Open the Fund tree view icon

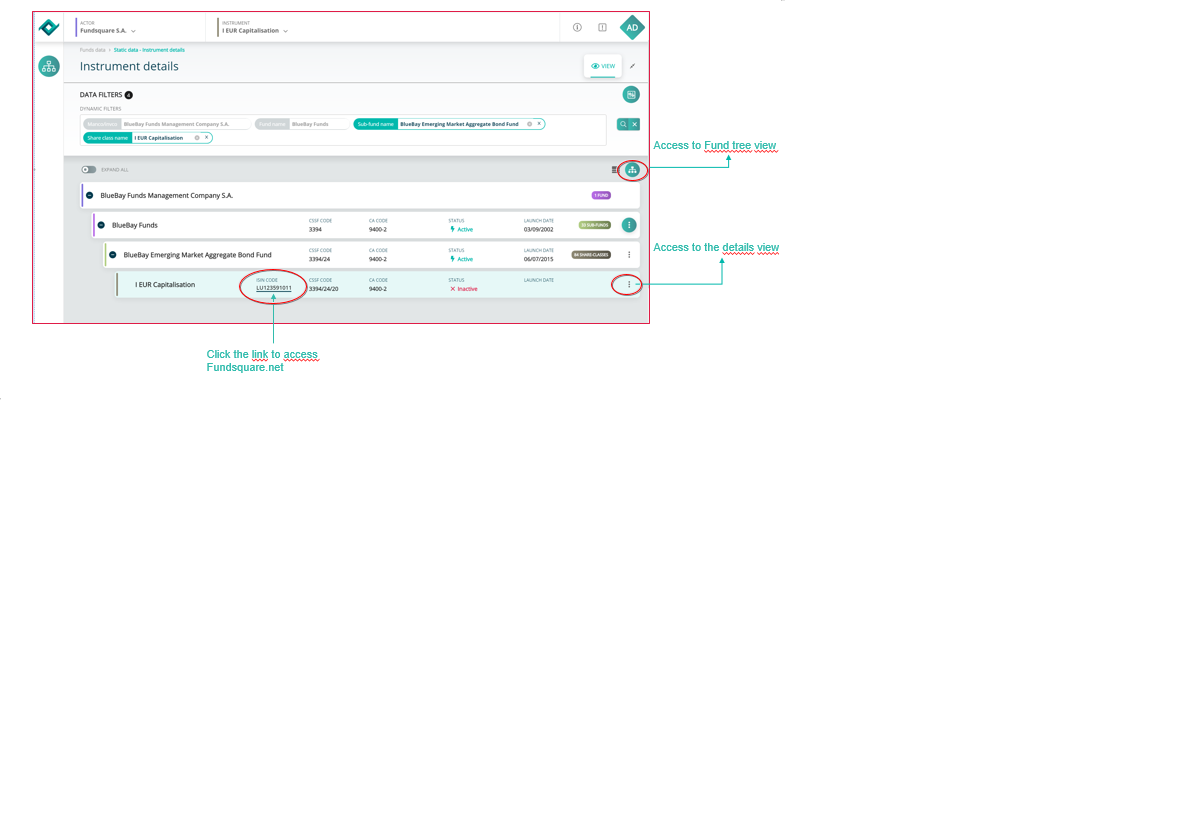tap(633, 170)
